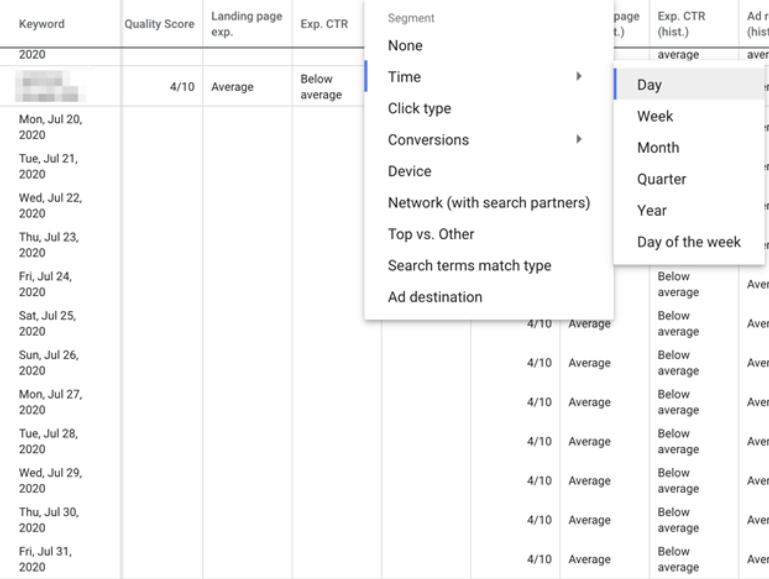Select None in the Segment menu

(x=405, y=46)
